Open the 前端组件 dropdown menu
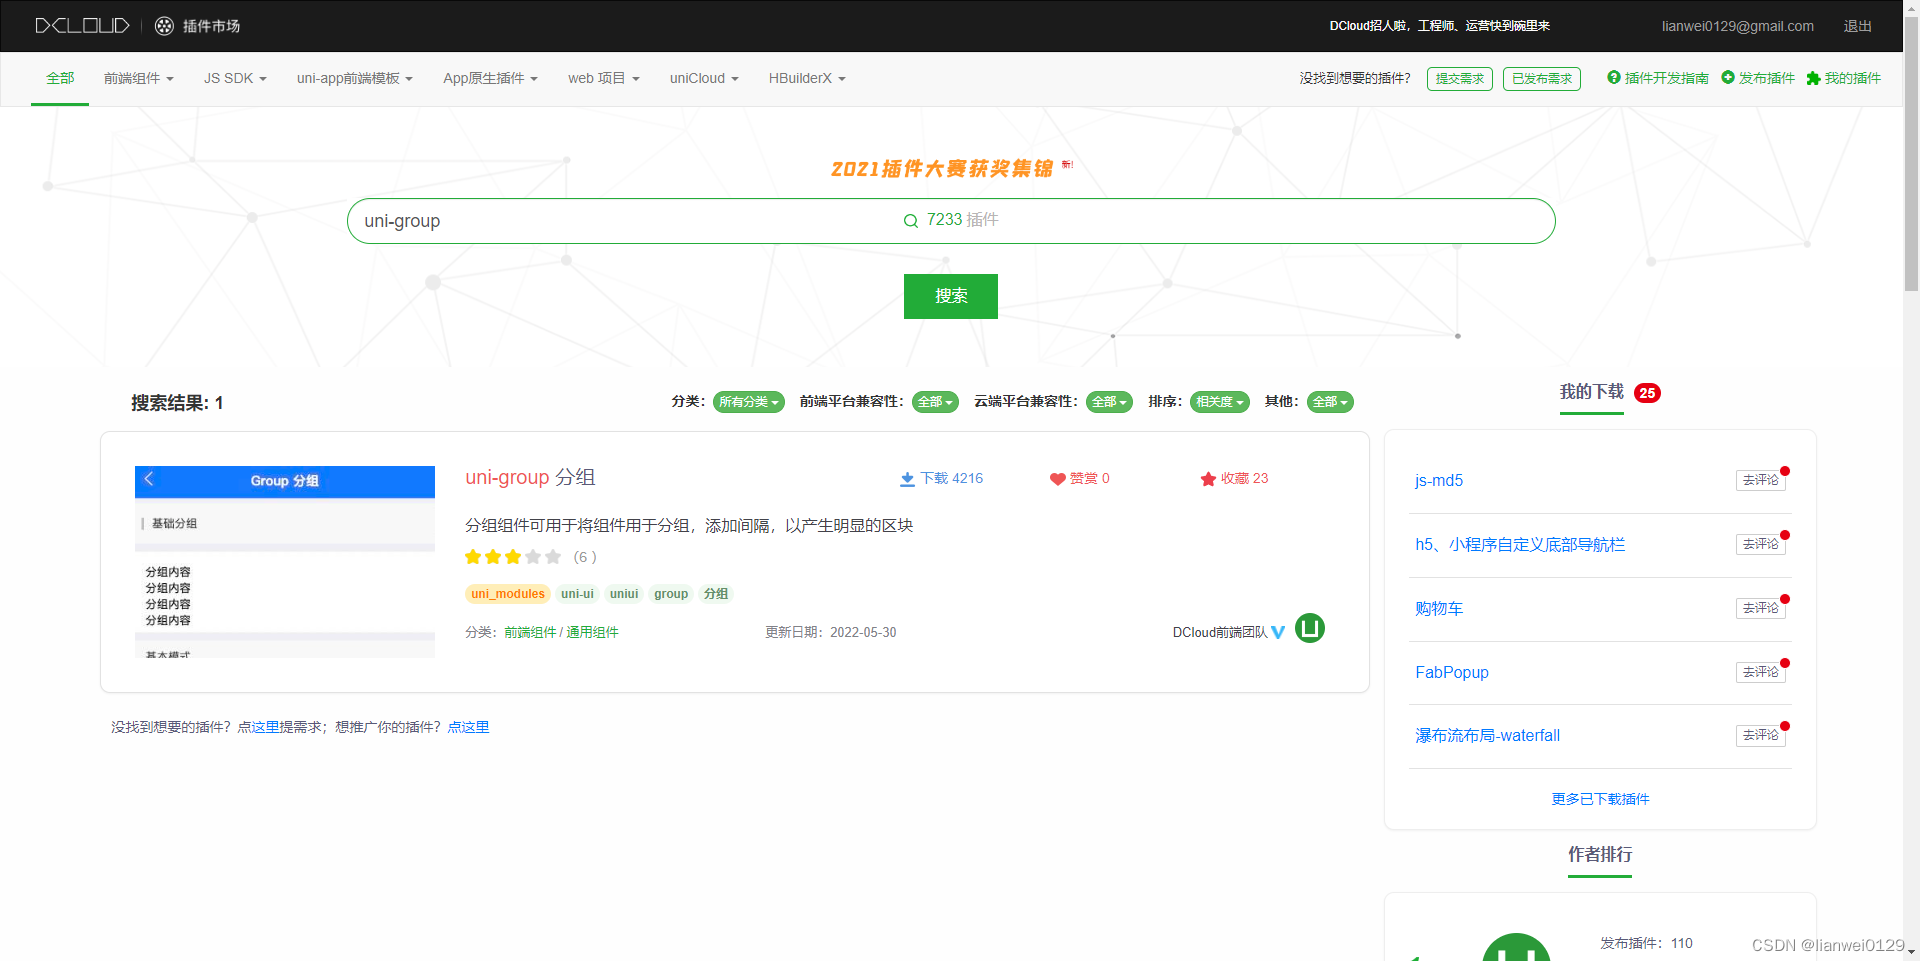1920x961 pixels. (x=139, y=78)
